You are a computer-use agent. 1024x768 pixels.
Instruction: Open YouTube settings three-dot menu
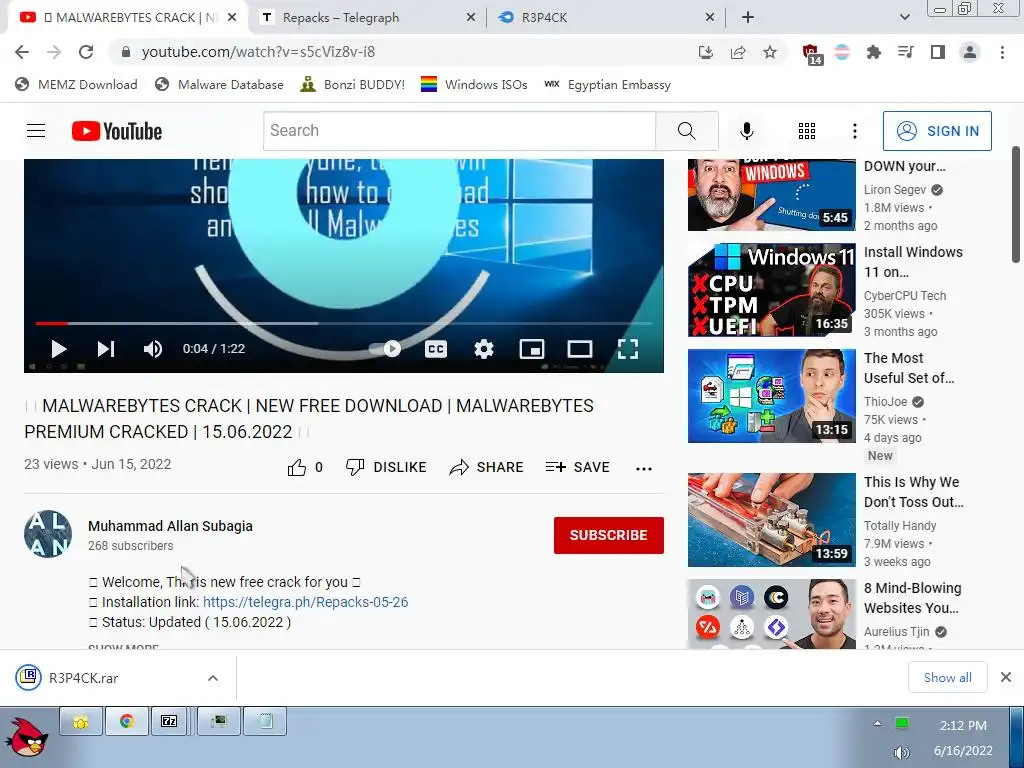point(854,131)
